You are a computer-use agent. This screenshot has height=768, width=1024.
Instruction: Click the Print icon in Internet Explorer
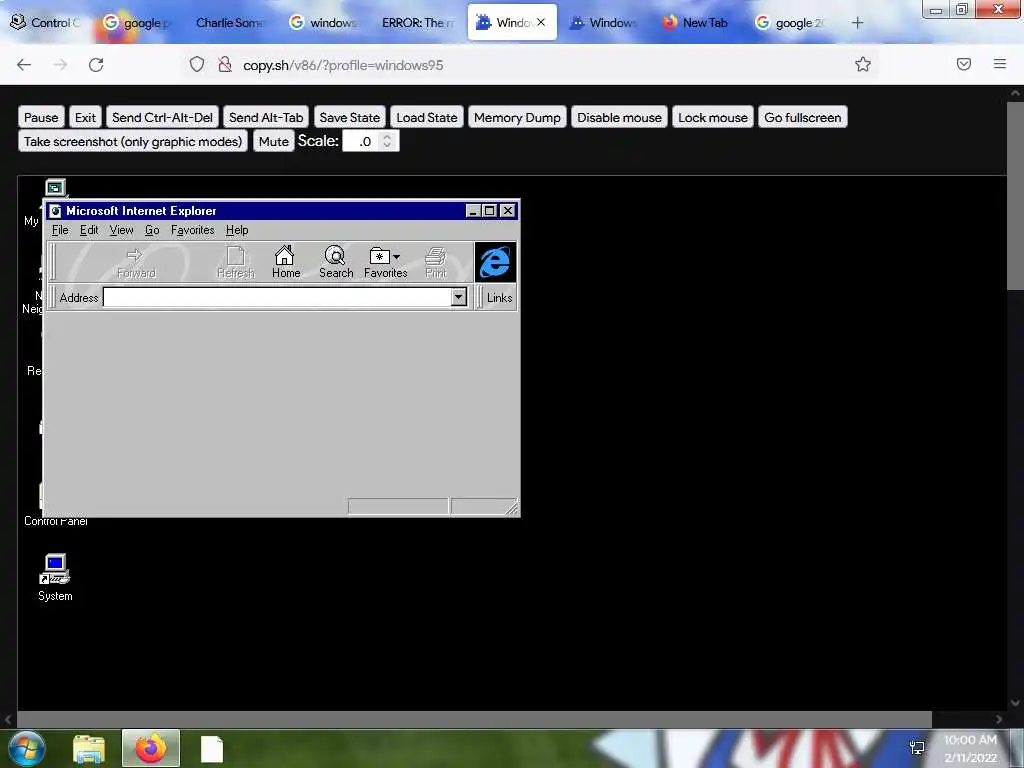tap(436, 262)
